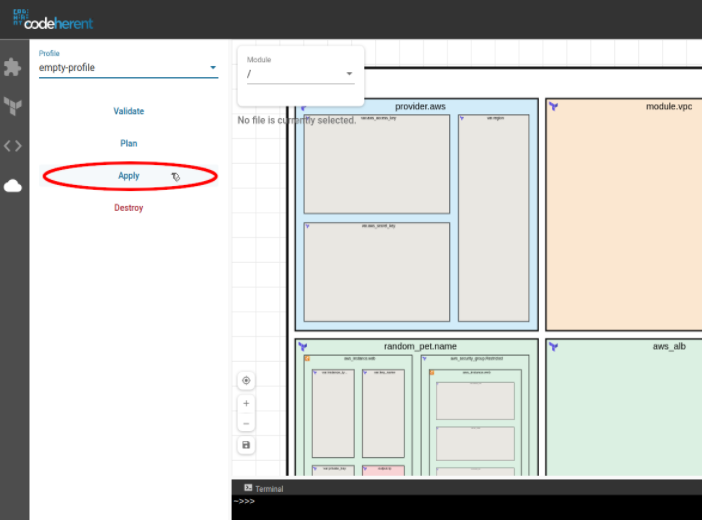Click the 'No file is currently selected.' text

pyautogui.click(x=296, y=120)
